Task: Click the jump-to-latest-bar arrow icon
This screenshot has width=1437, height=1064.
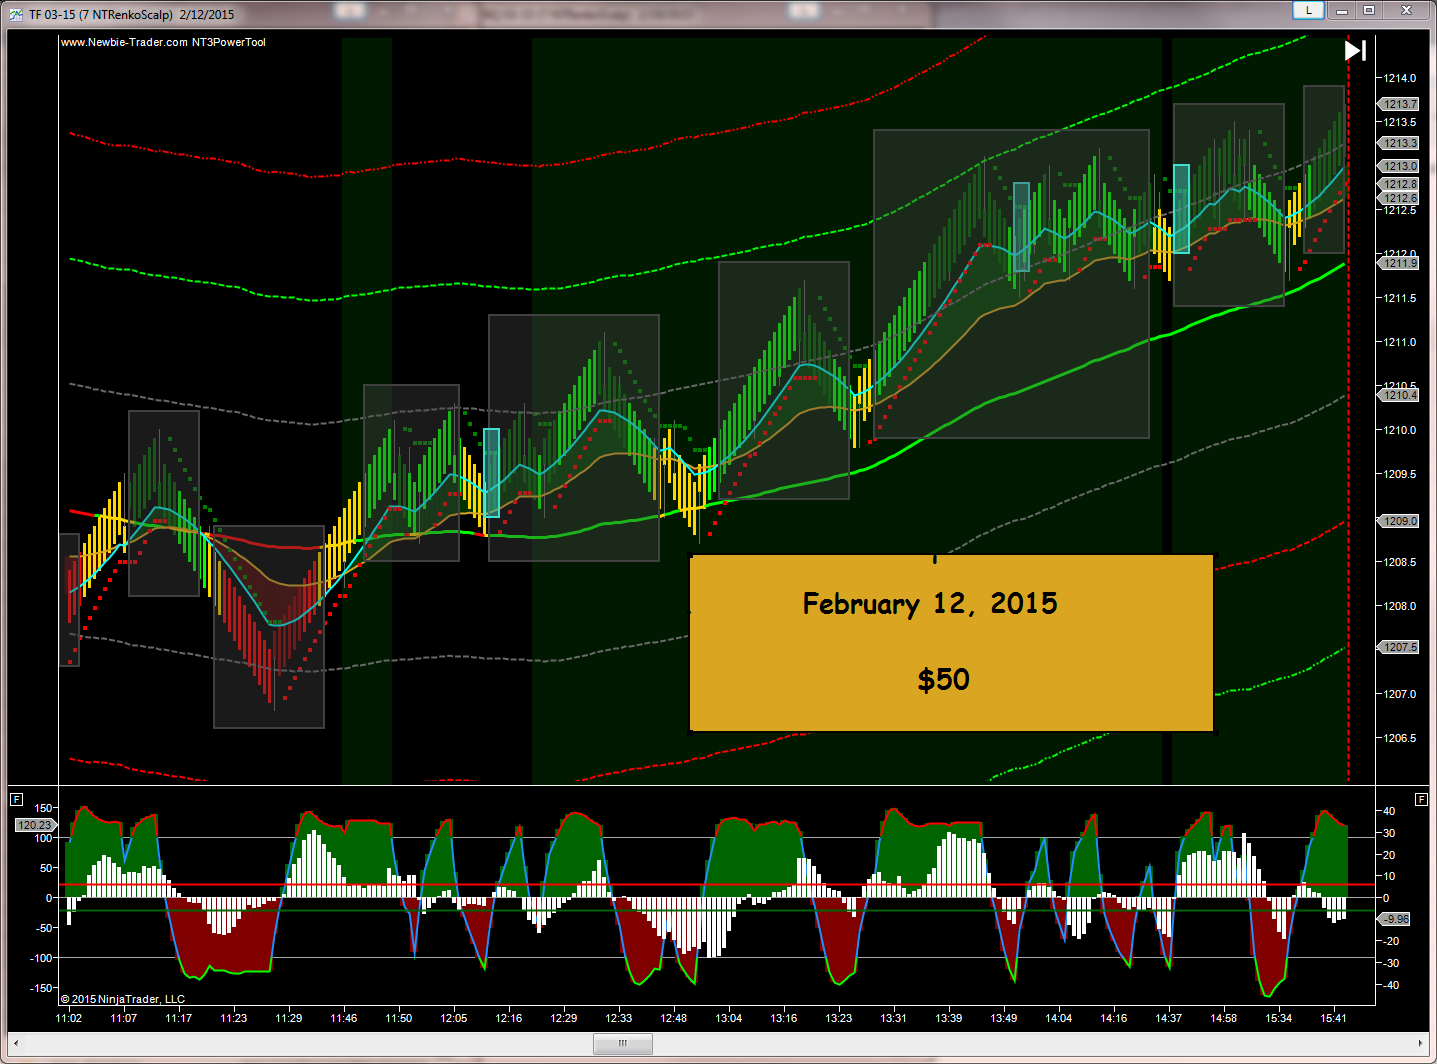Action: click(x=1355, y=50)
